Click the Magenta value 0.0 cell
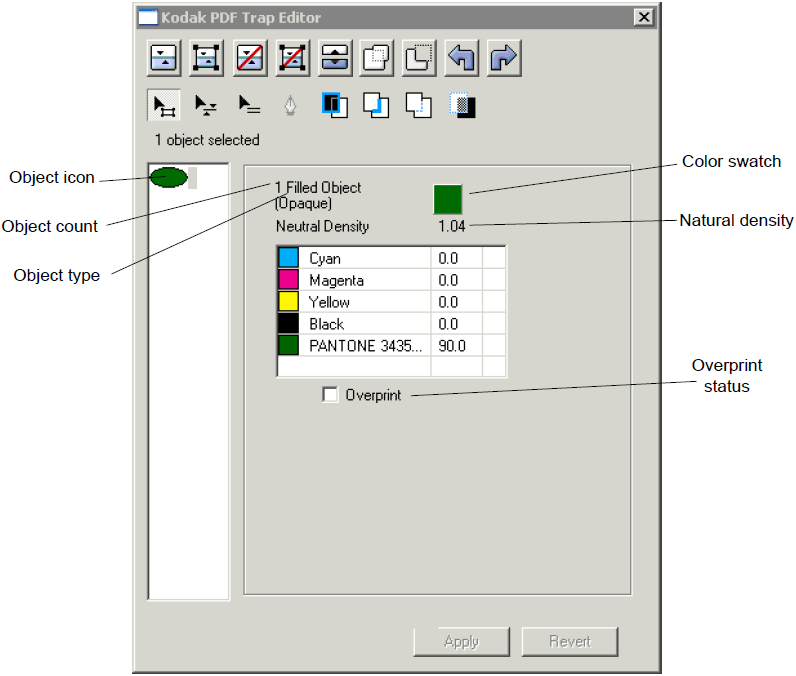 [x=455, y=281]
